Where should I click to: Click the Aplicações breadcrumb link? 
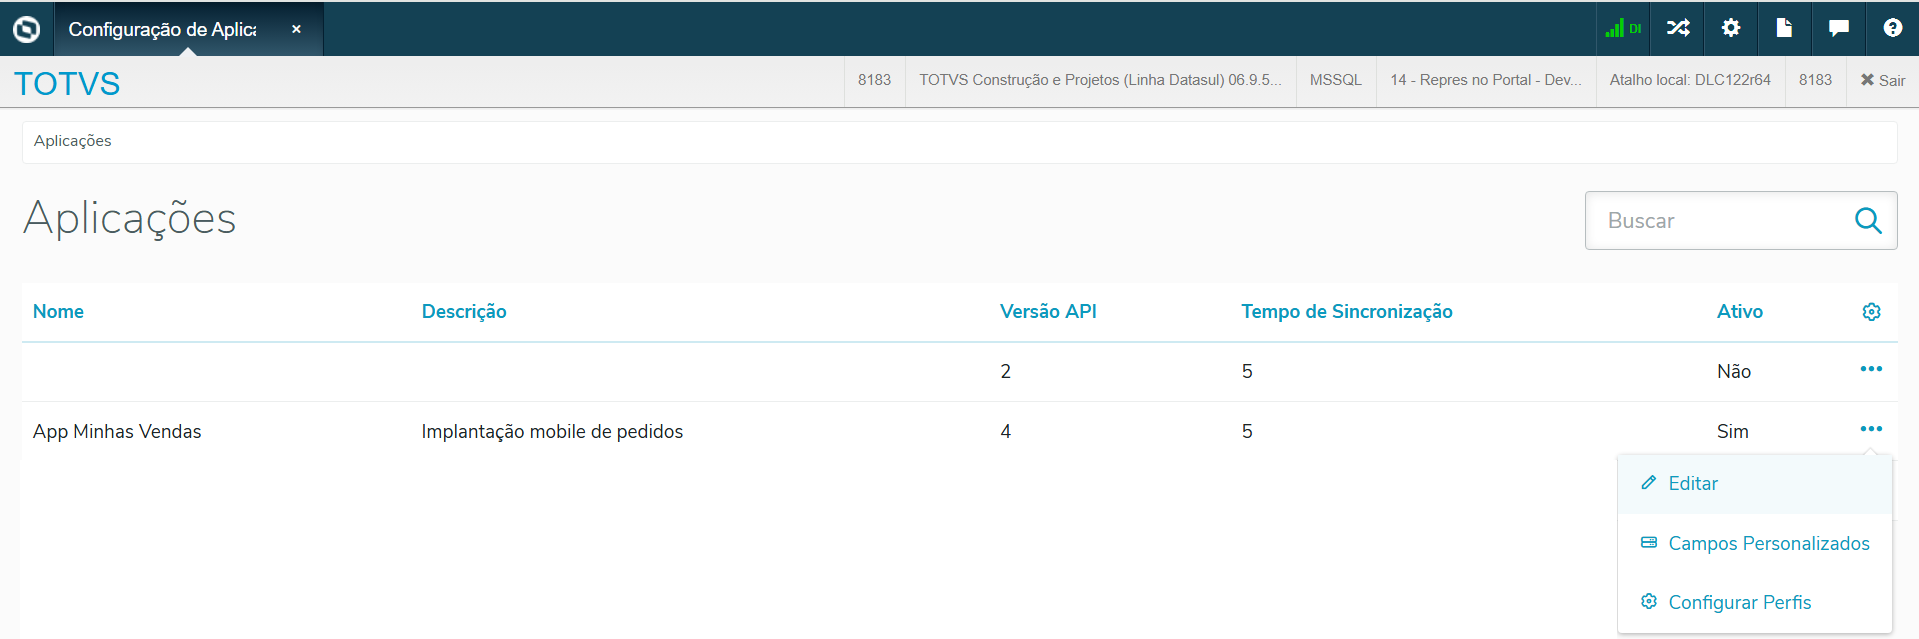73,141
